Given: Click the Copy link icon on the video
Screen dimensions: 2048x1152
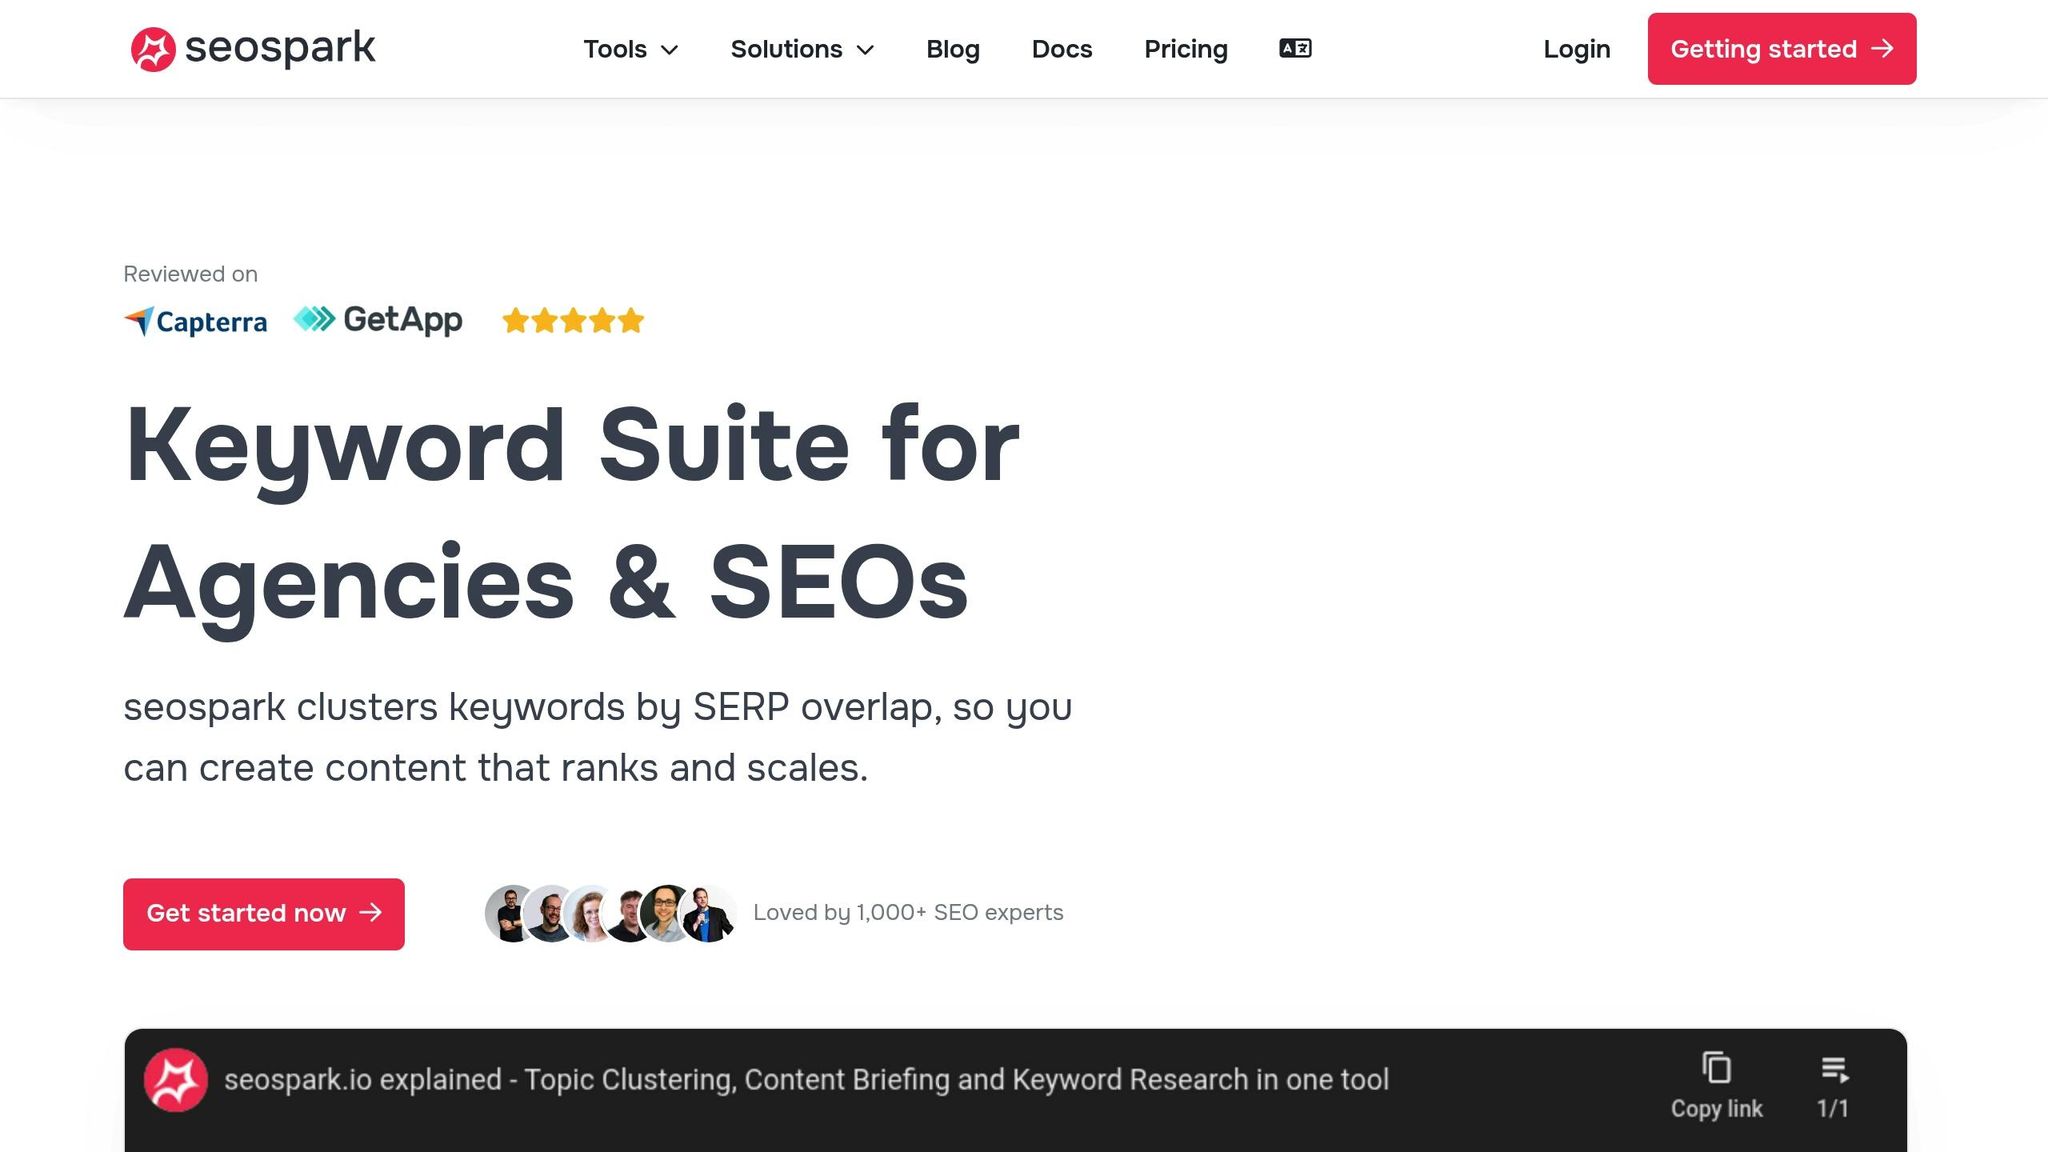Looking at the screenshot, I should [x=1716, y=1067].
